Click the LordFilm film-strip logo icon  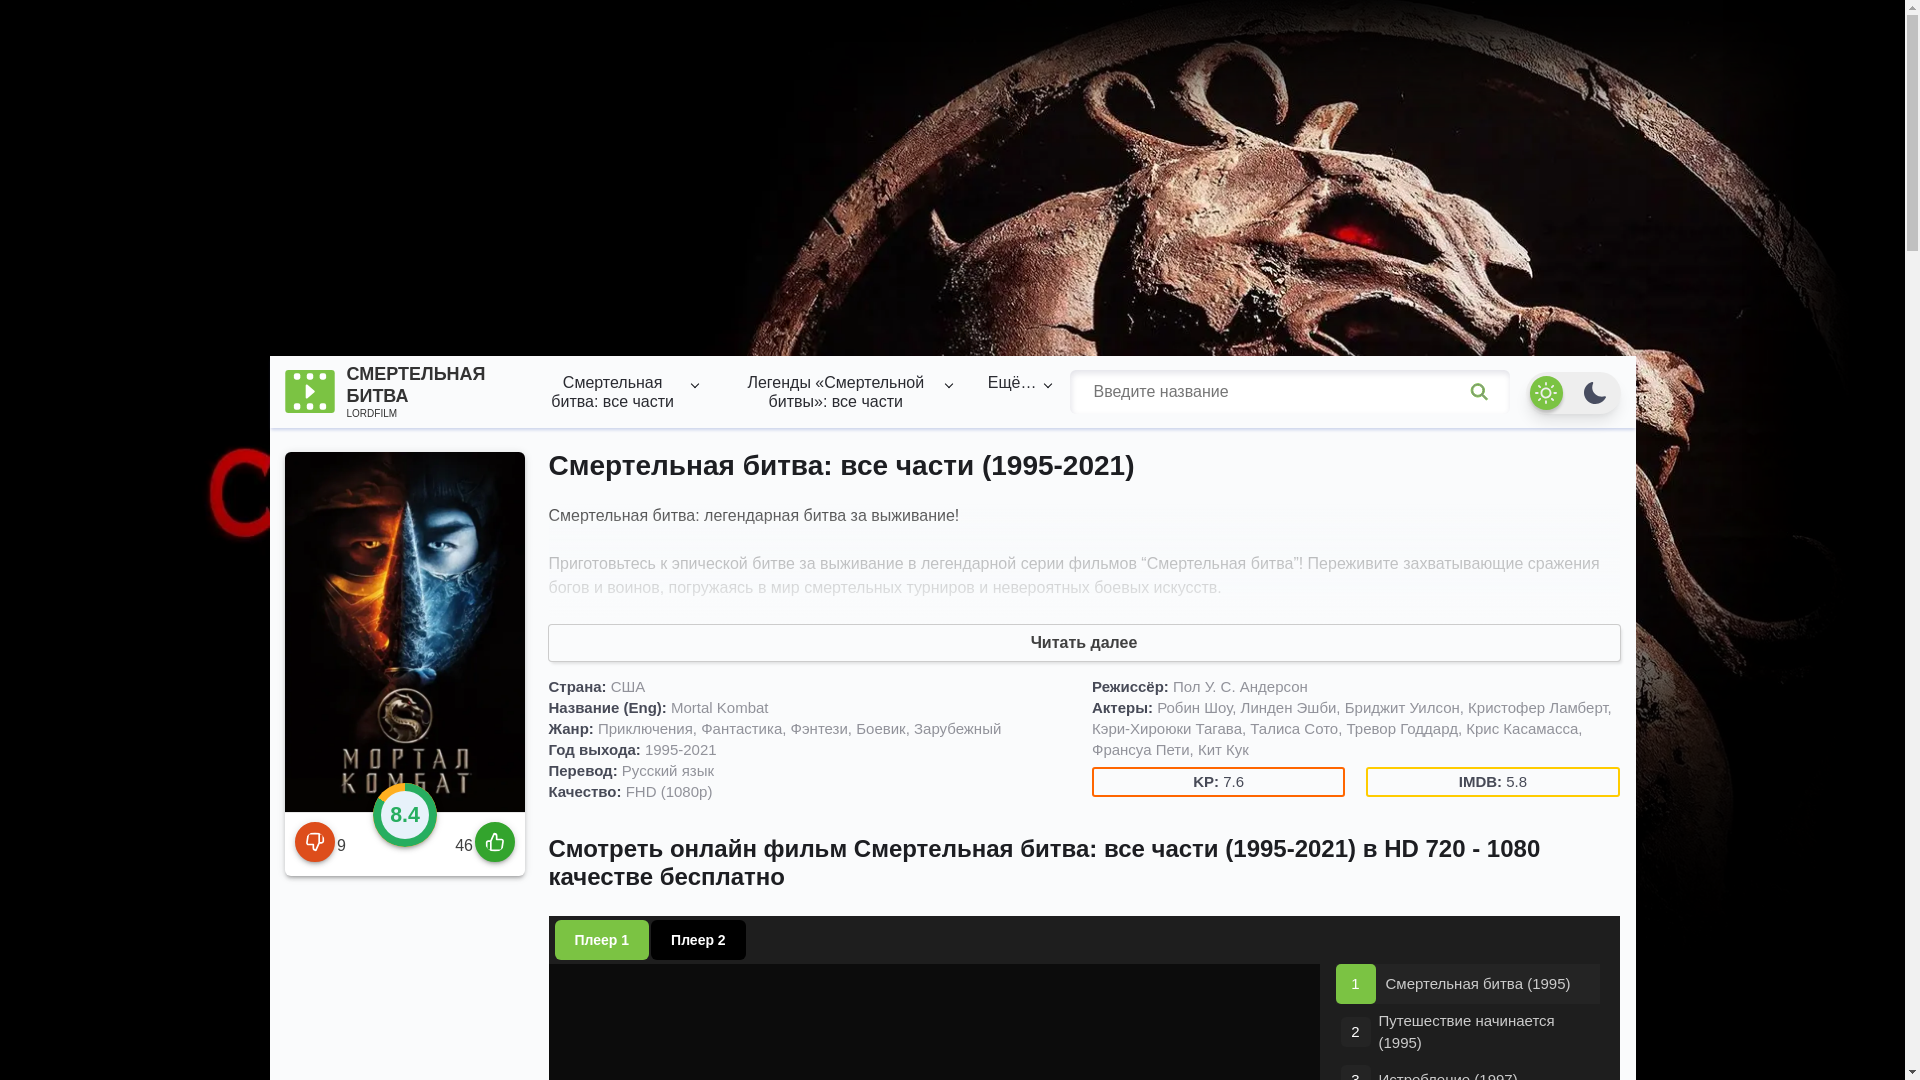tap(310, 392)
